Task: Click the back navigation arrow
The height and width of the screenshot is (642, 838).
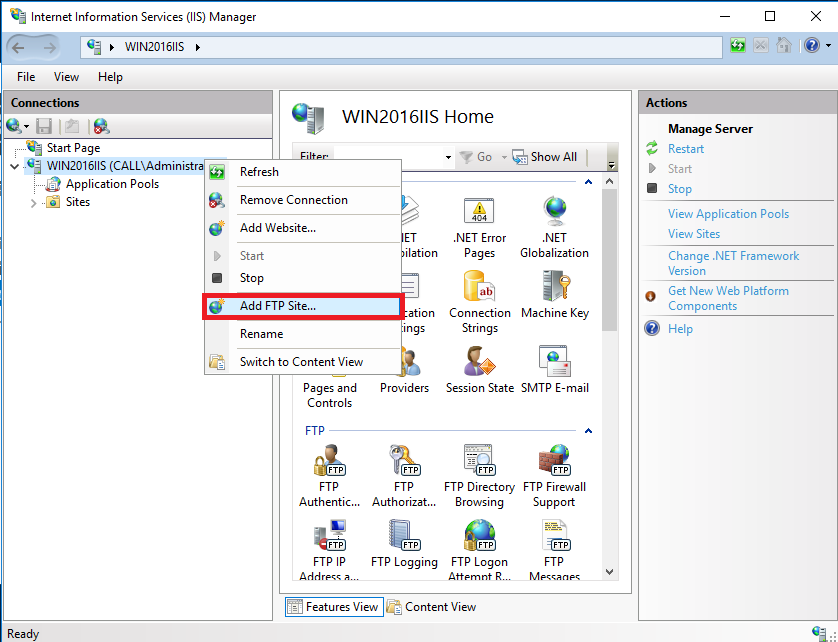Action: pos(18,48)
